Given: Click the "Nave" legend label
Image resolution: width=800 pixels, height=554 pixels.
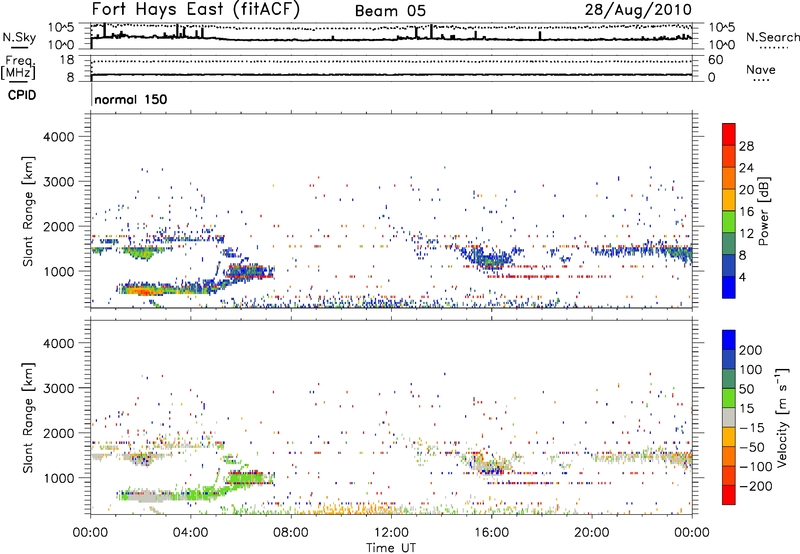Looking at the screenshot, I should (761, 70).
